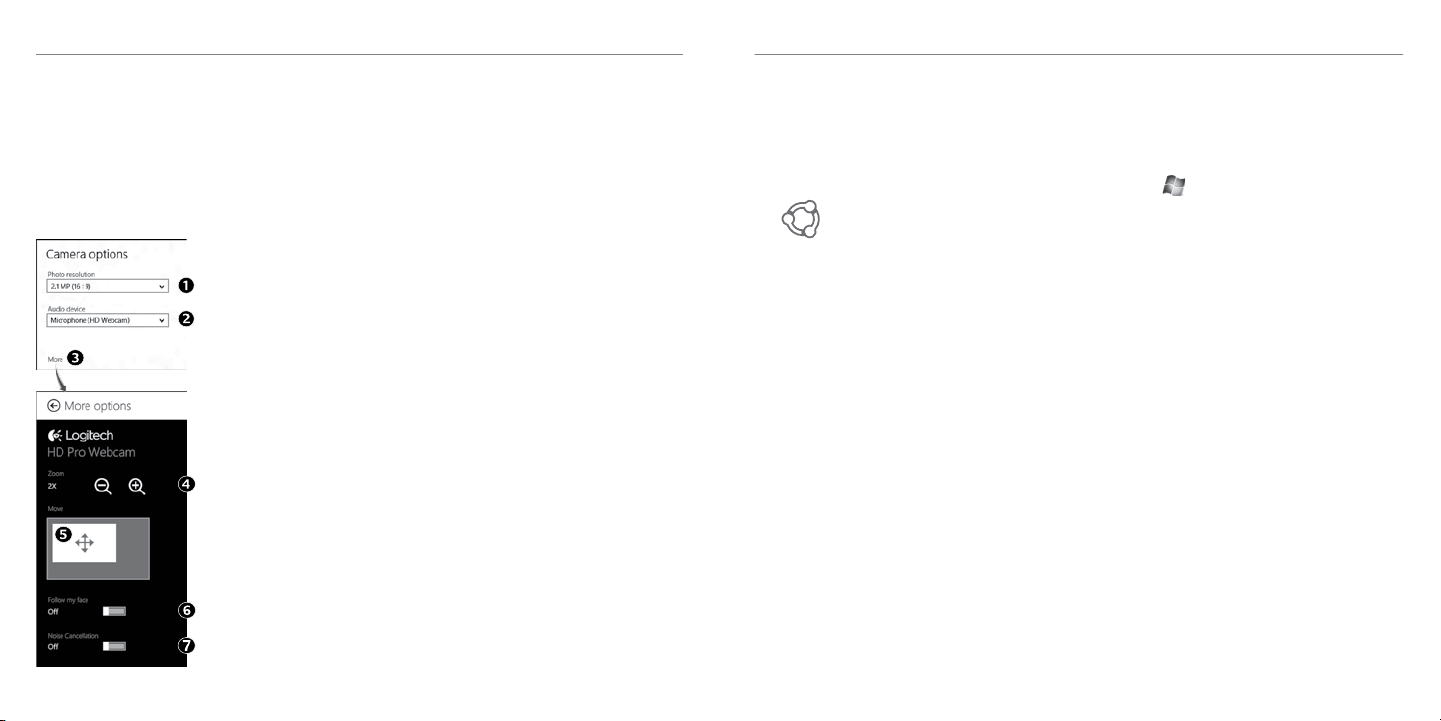Toggle the Follow my face switch
1441x721 pixels.
click(114, 610)
